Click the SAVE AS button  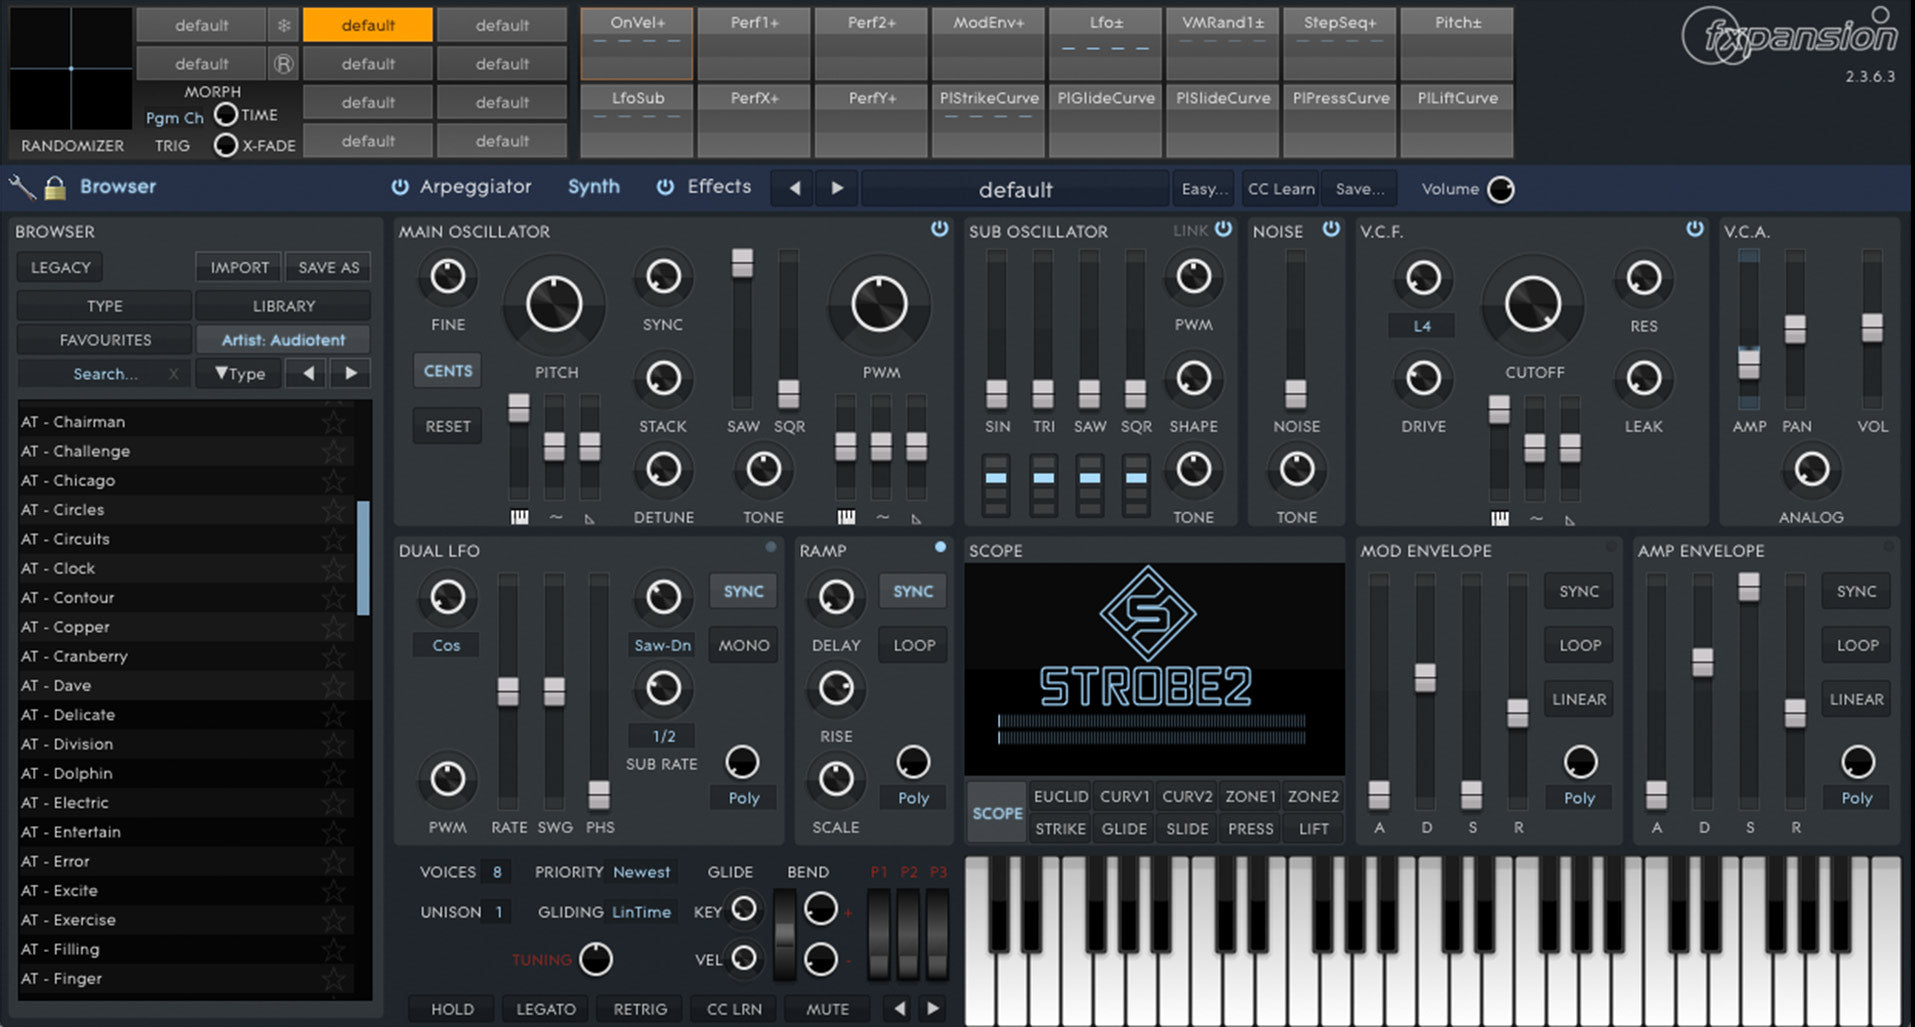pos(328,267)
